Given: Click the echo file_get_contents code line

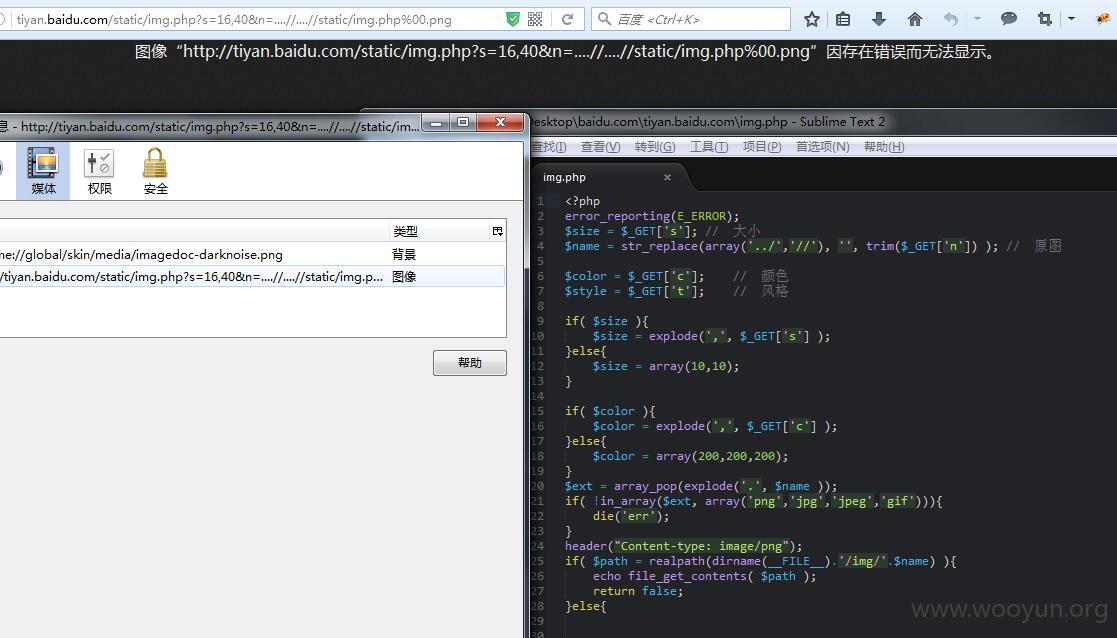Looking at the screenshot, I should pyautogui.click(x=705, y=576).
